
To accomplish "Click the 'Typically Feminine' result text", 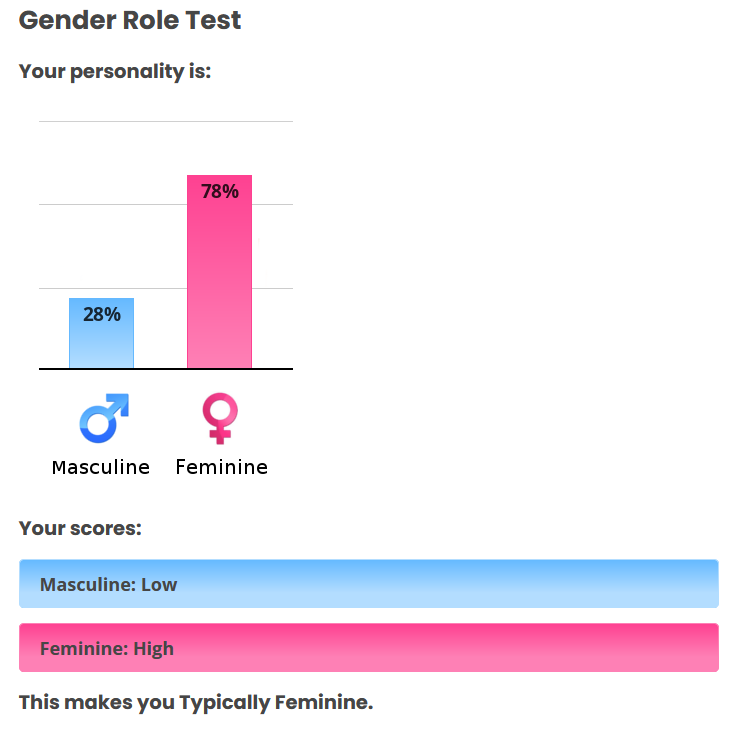I will tap(276, 702).
